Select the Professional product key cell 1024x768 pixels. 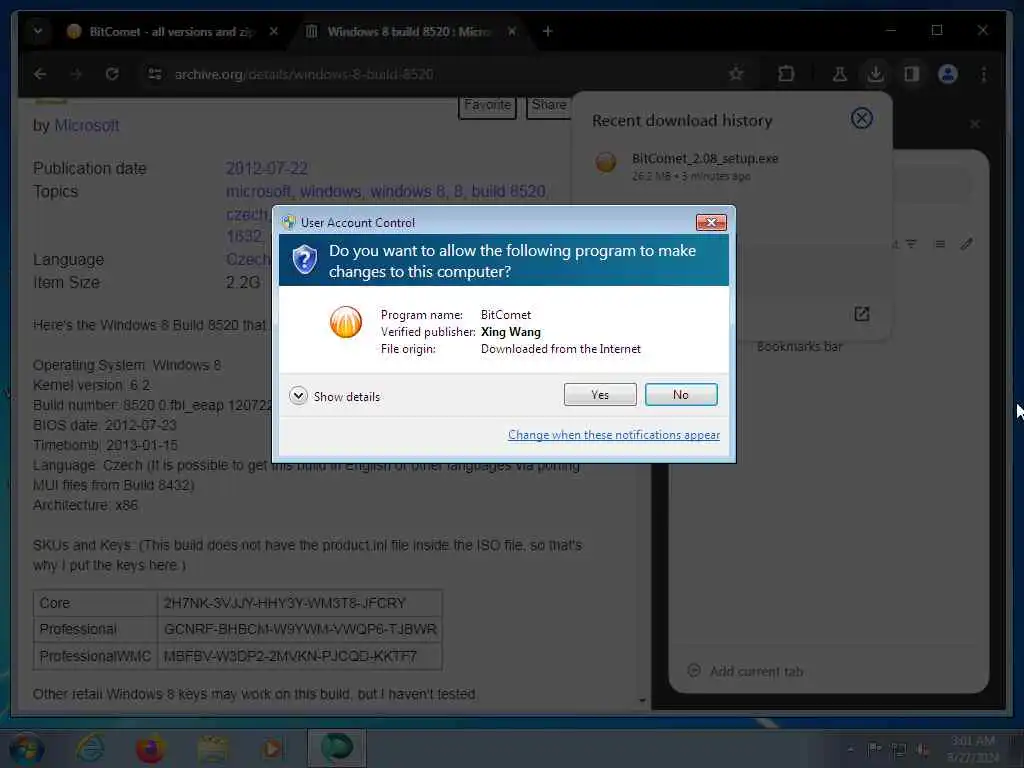[x=300, y=630]
